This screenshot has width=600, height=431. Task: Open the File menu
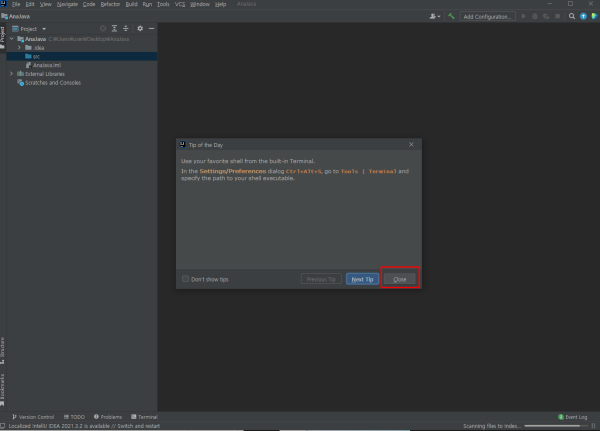16,4
